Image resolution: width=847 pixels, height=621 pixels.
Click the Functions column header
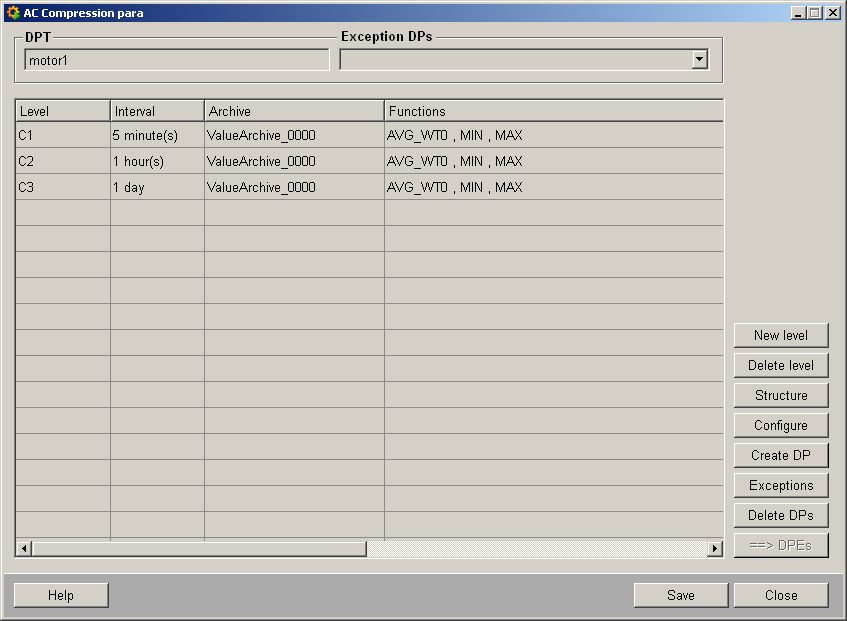point(553,111)
